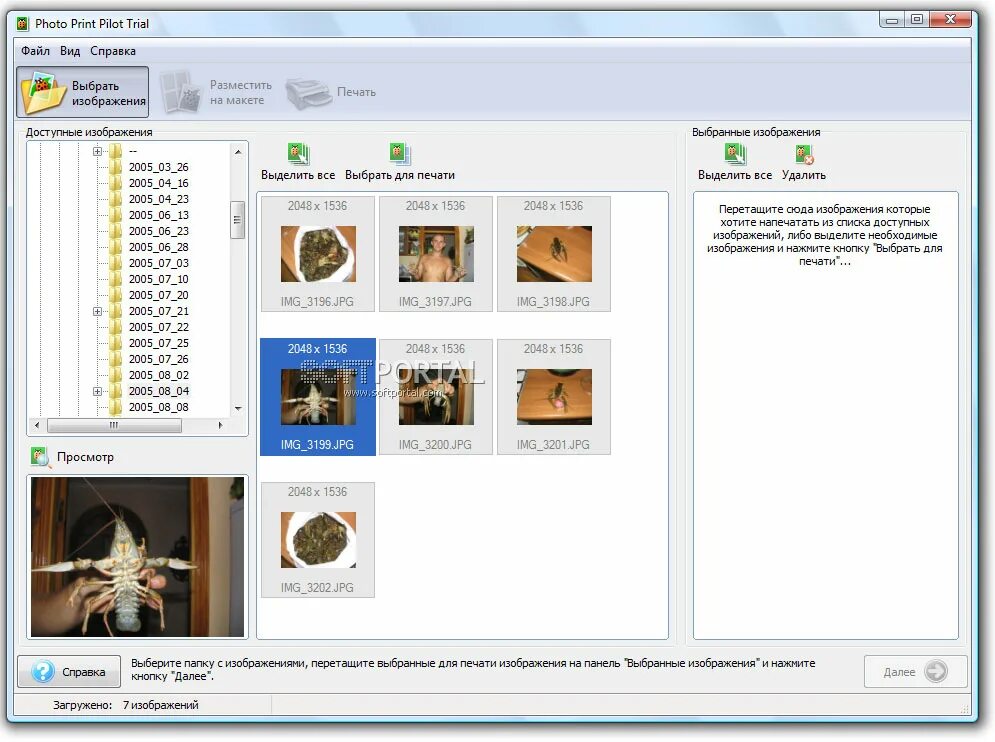The width and height of the screenshot is (995, 742).
Task: Click folder icon of 2005_03_26
Action: [x=115, y=167]
